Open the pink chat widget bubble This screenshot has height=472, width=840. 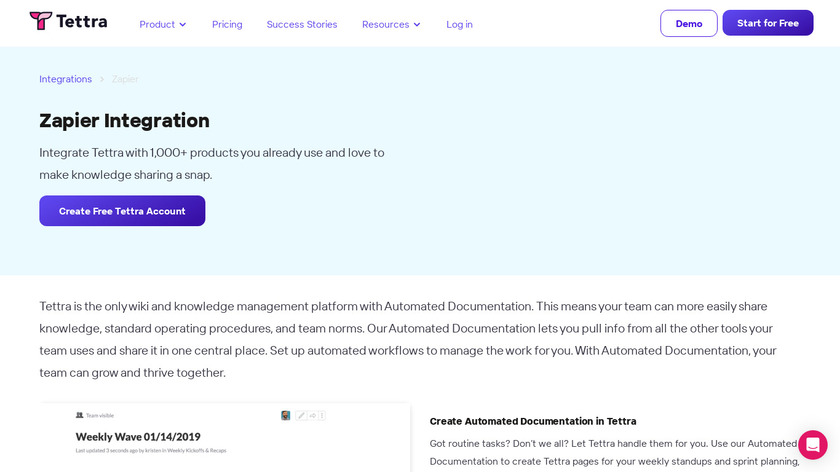tap(813, 445)
